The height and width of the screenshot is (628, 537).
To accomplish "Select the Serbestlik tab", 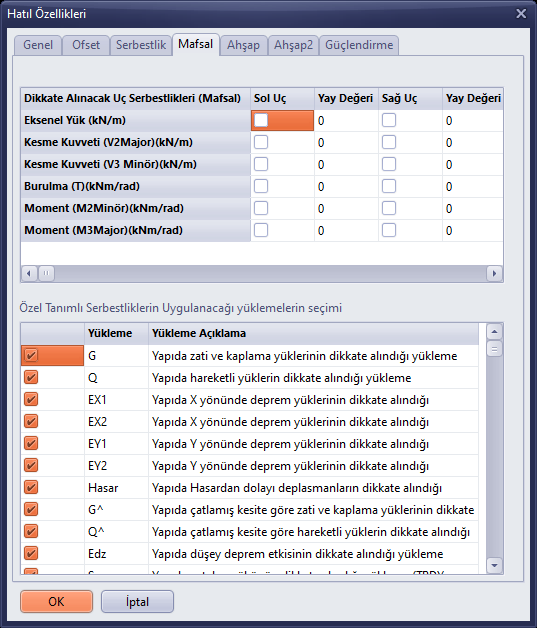I will (141, 45).
